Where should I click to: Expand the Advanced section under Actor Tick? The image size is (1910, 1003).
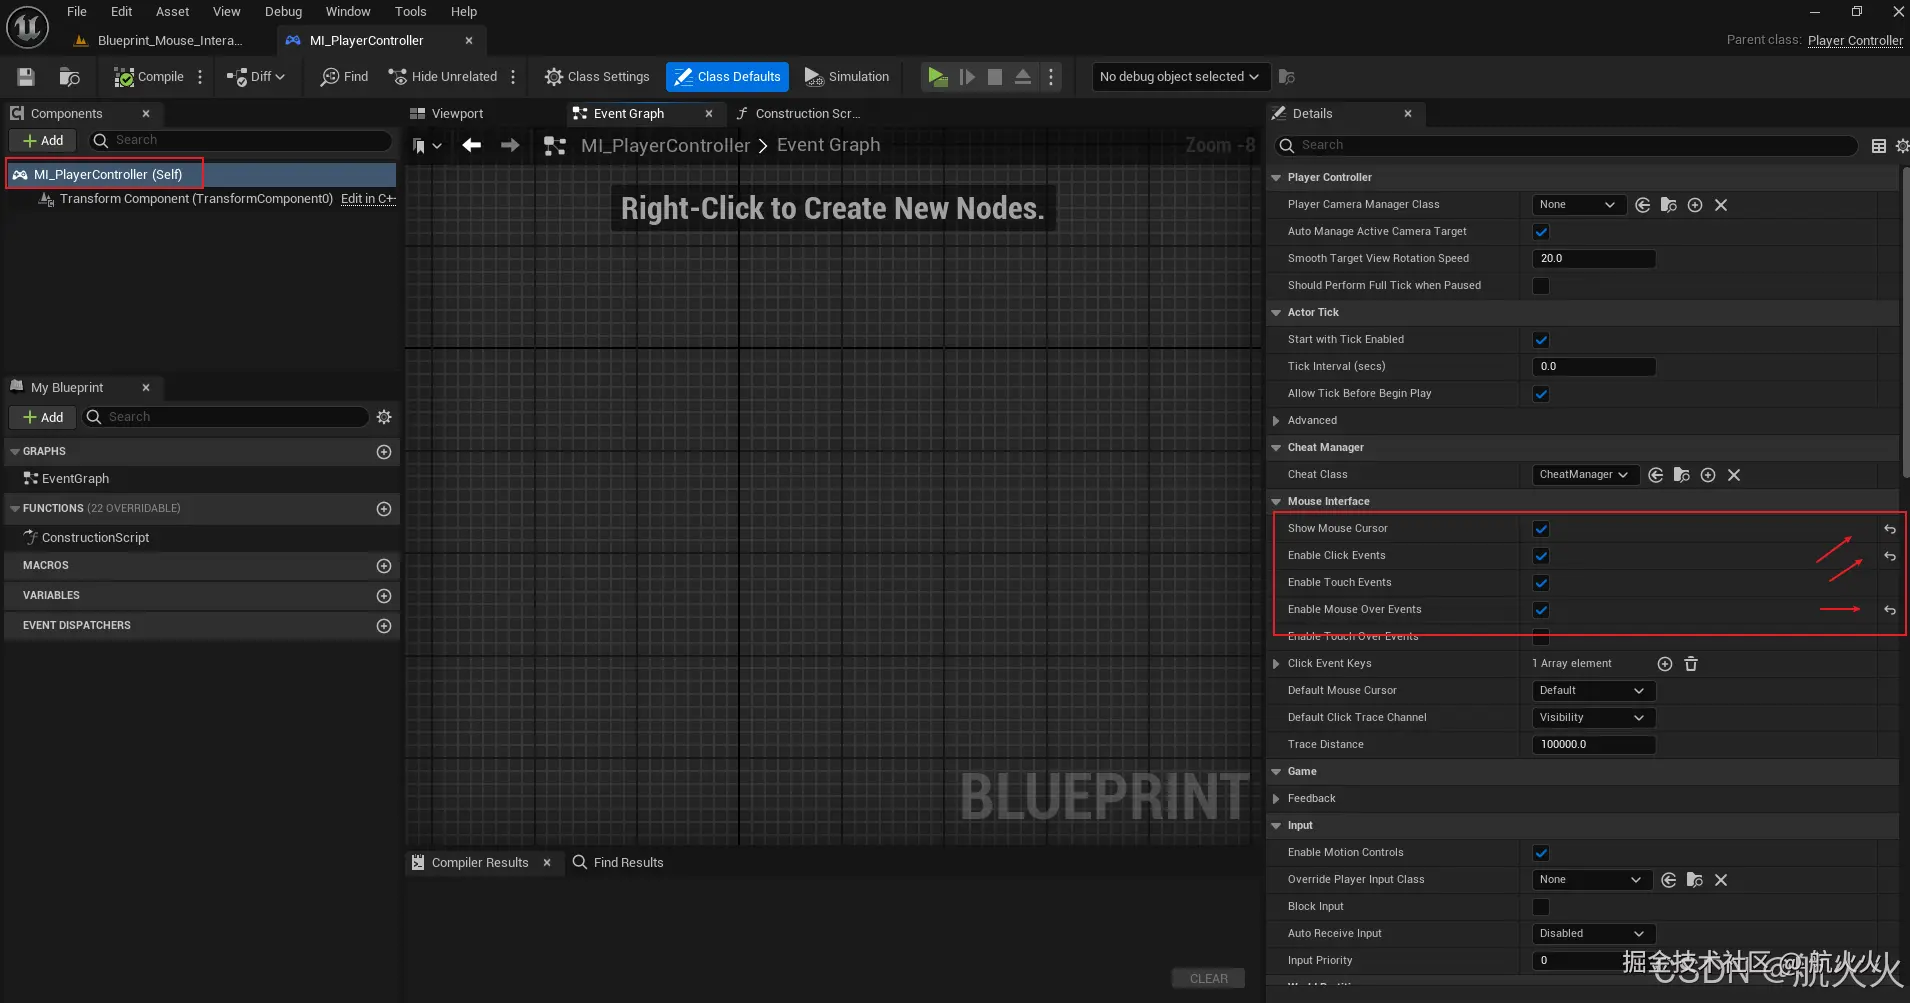(x=1276, y=421)
